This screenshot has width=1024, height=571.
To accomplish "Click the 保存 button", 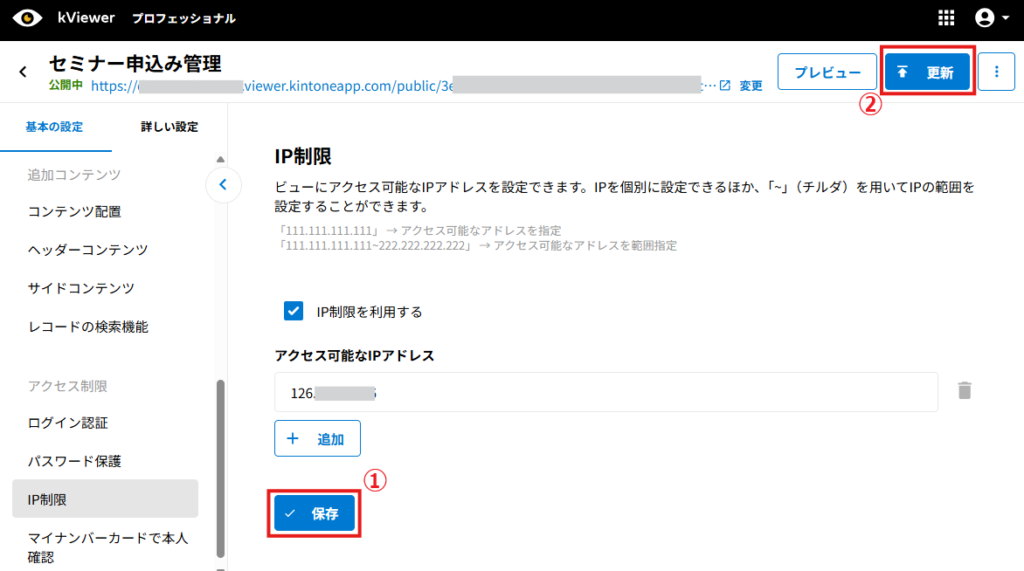I will [x=313, y=514].
